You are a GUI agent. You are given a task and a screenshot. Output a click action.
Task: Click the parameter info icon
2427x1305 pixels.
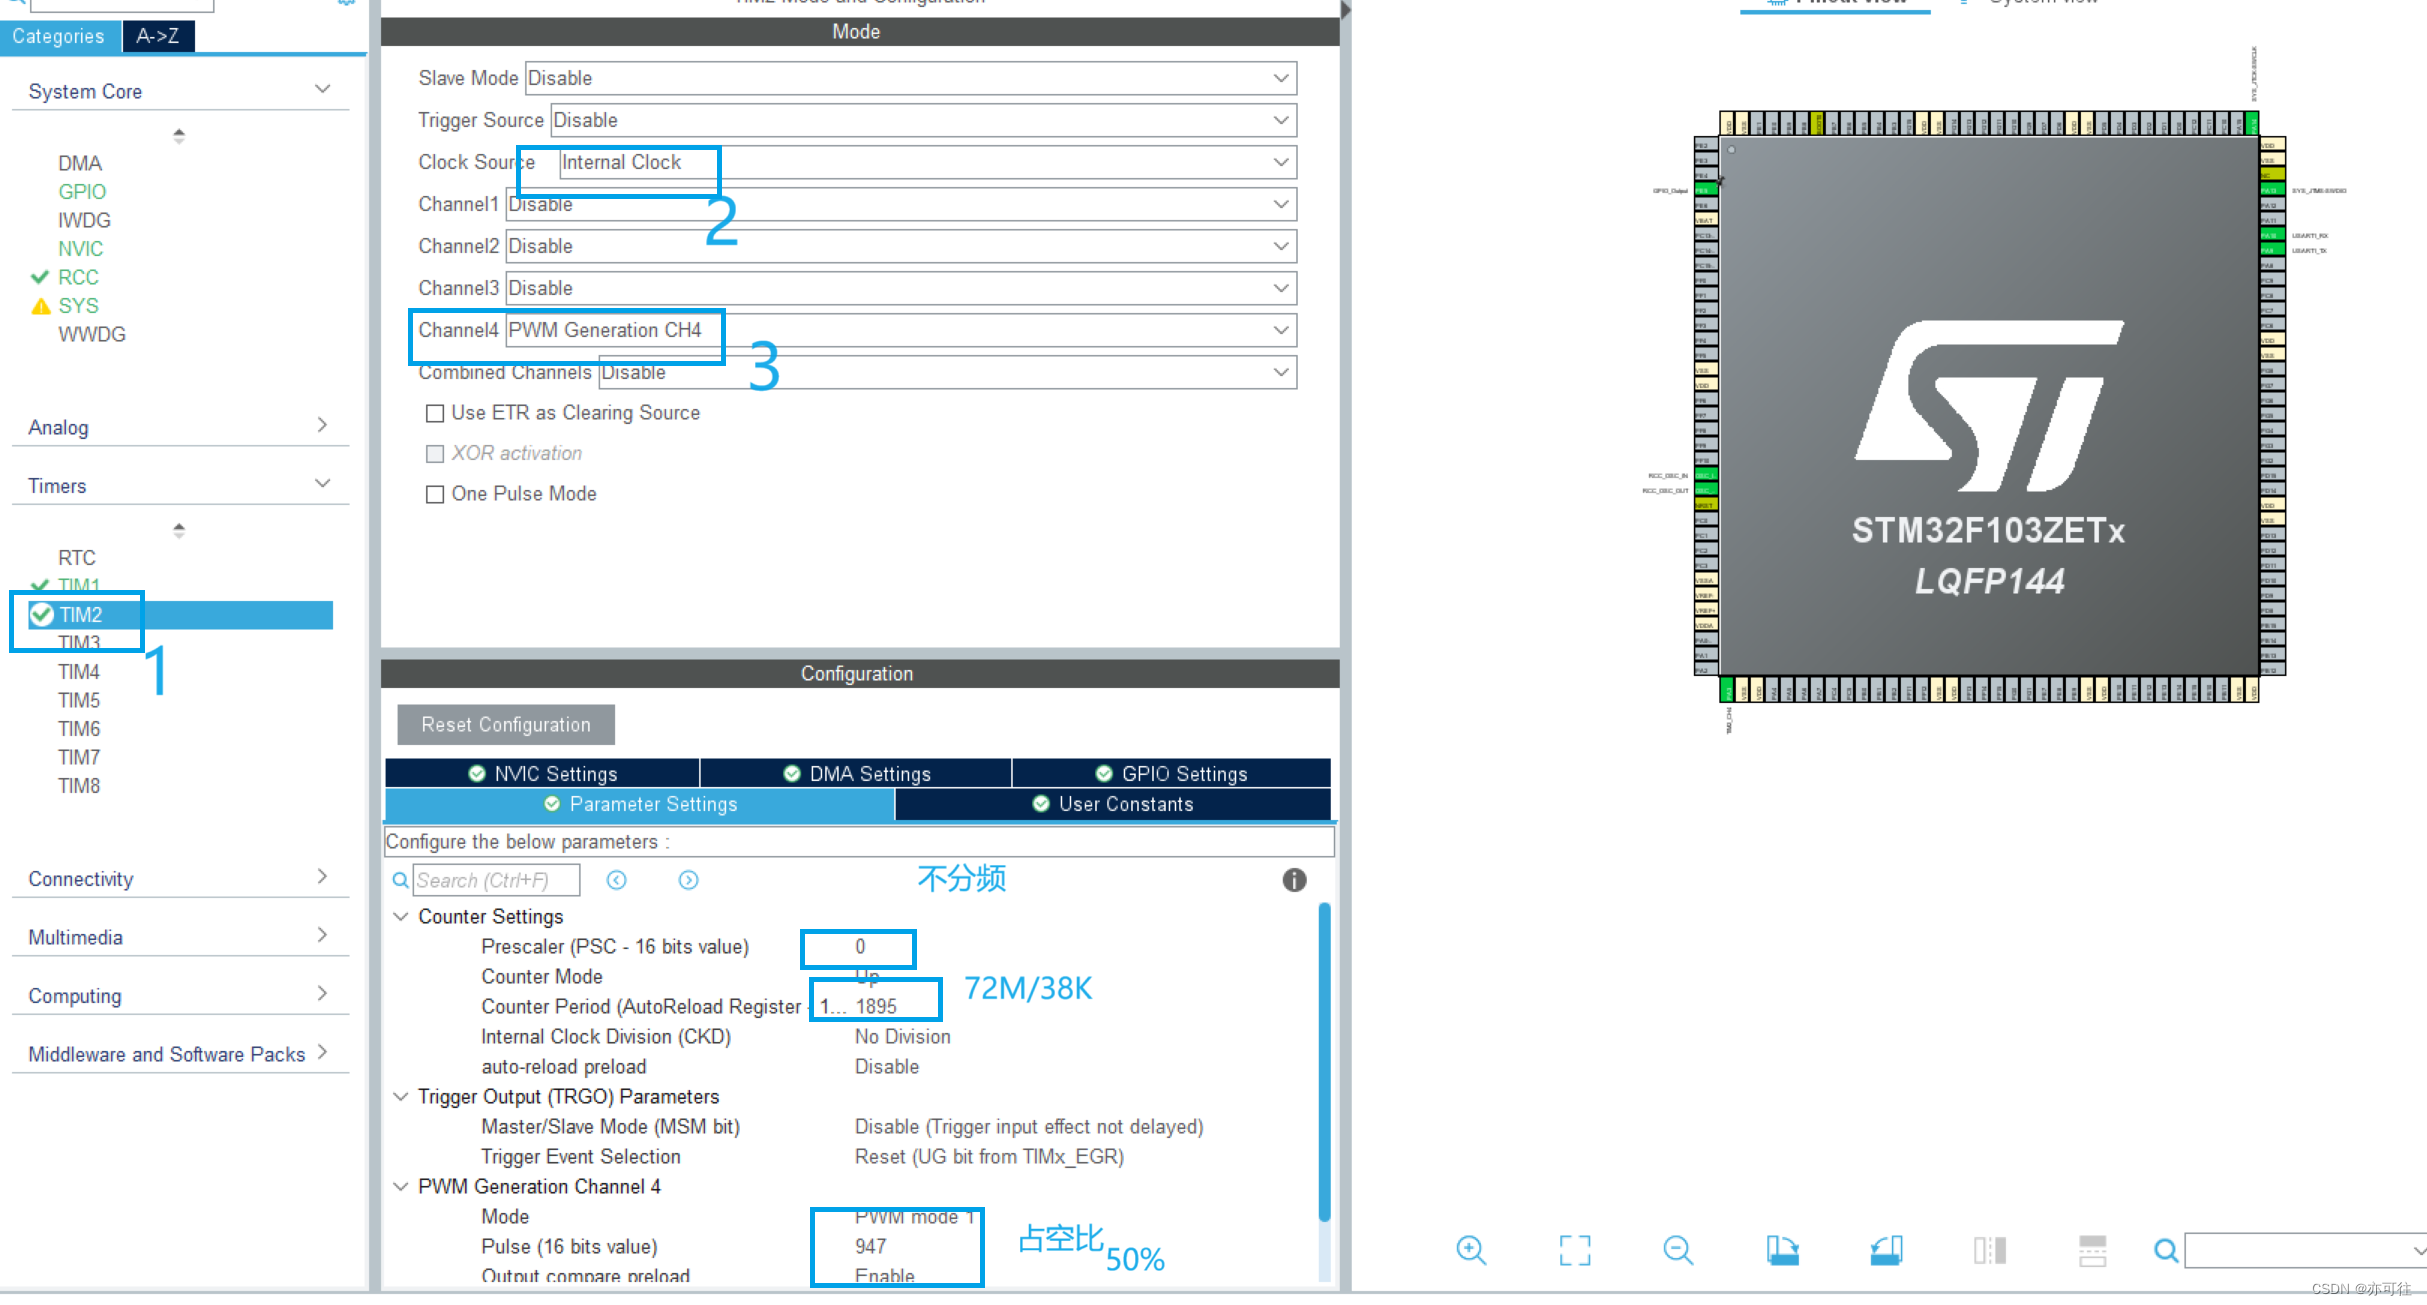click(1294, 880)
